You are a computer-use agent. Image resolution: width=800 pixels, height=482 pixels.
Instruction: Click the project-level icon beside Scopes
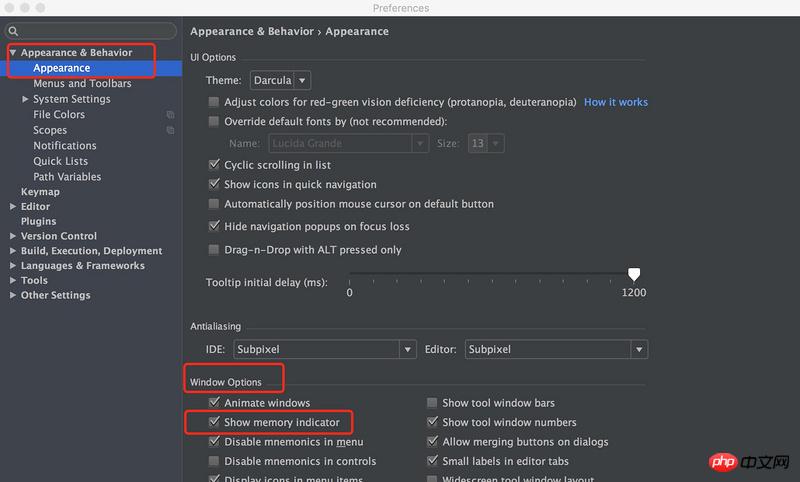point(170,130)
